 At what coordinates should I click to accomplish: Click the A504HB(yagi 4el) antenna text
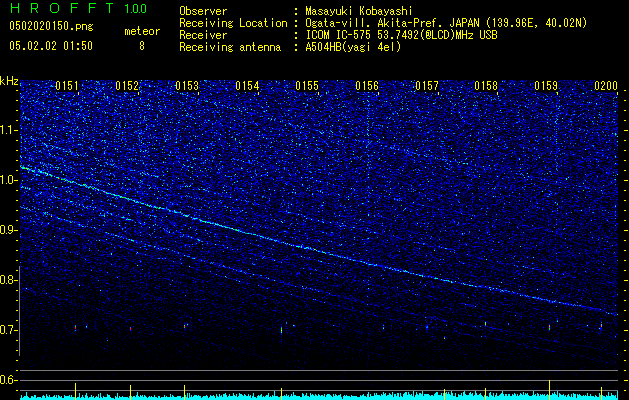pos(353,47)
